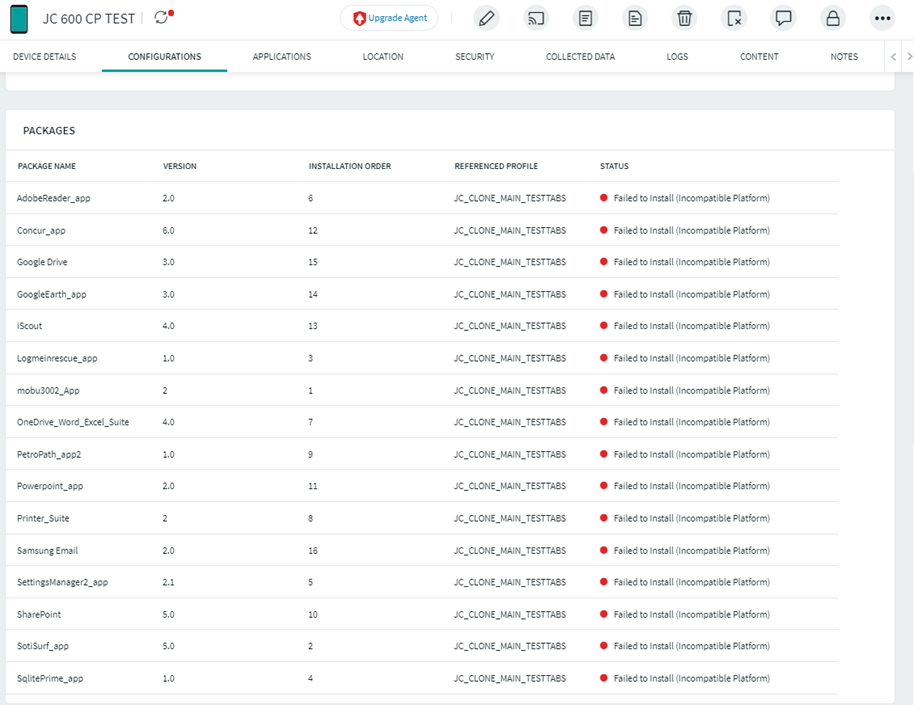This screenshot has height=705, width=914.
Task: Click the red status dot for SharePoint
Action: pyautogui.click(x=604, y=614)
